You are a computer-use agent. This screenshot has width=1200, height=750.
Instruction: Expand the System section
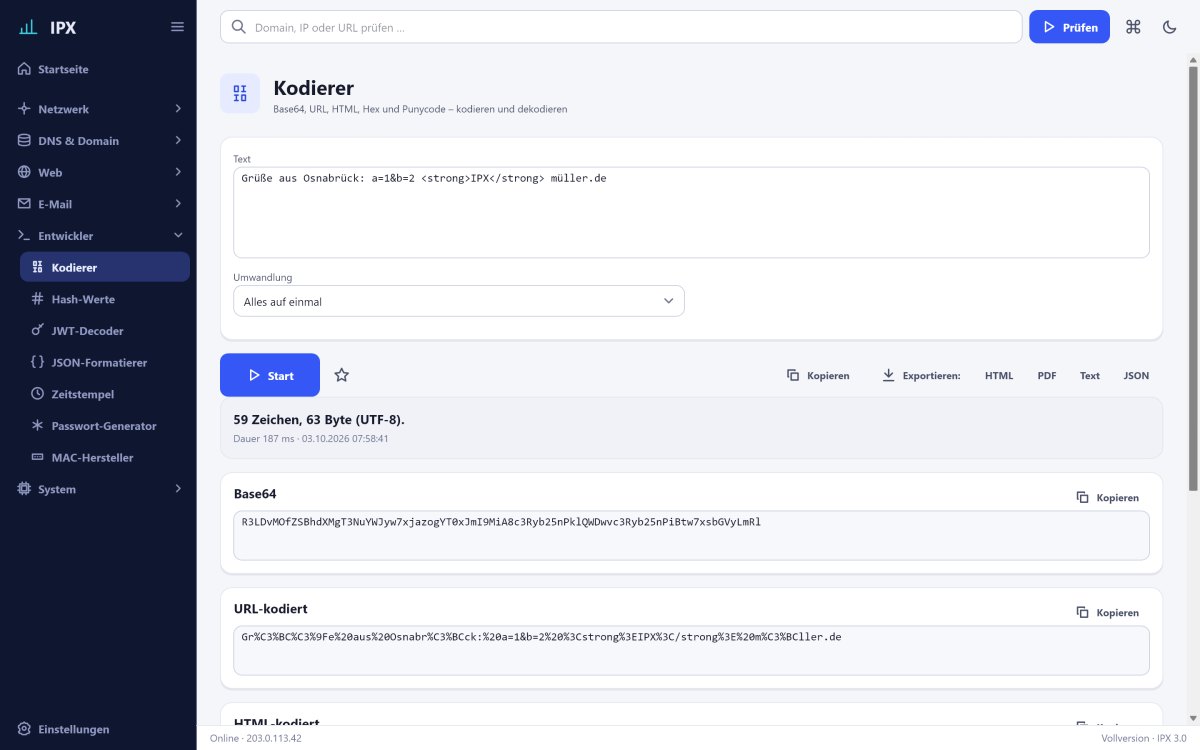tap(178, 489)
